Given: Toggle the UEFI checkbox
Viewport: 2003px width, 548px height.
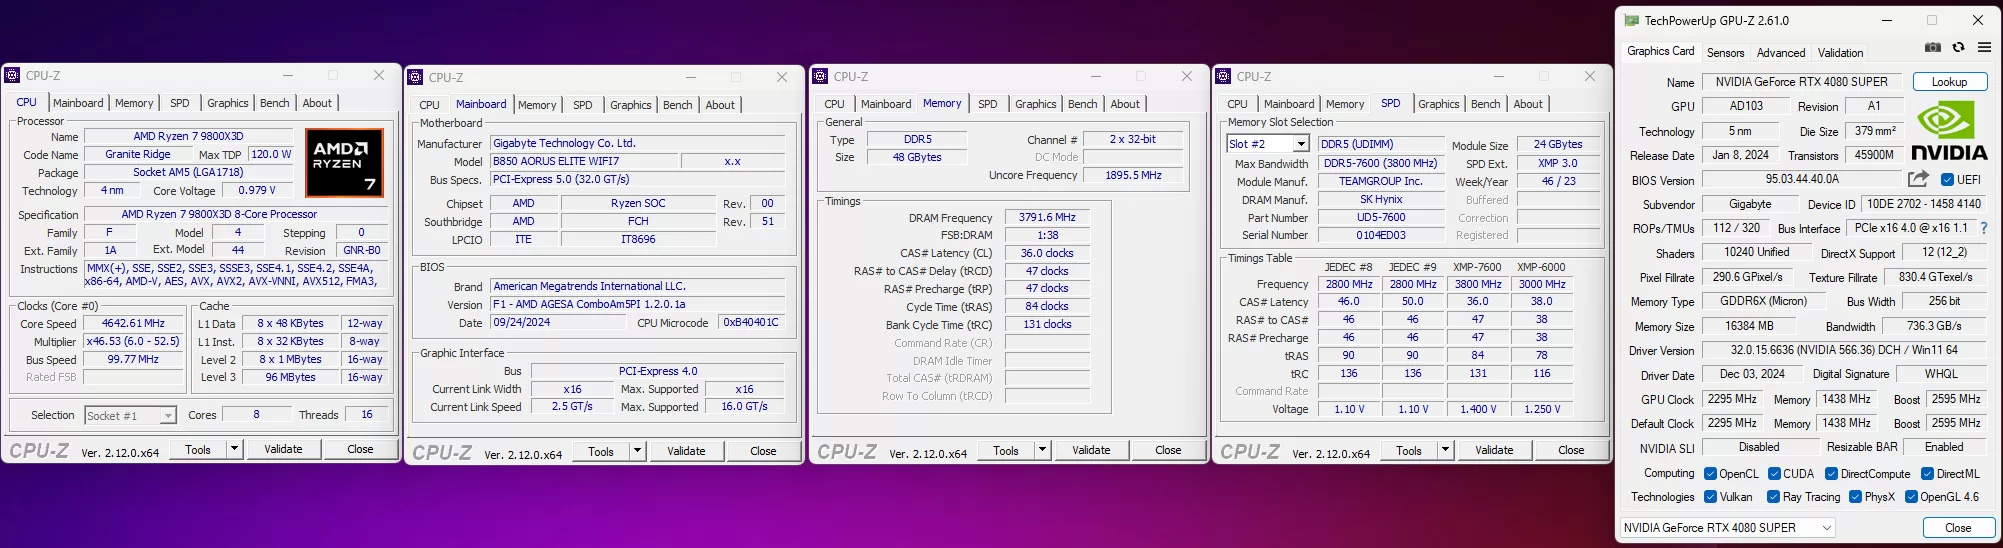Looking at the screenshot, I should coord(1947,180).
